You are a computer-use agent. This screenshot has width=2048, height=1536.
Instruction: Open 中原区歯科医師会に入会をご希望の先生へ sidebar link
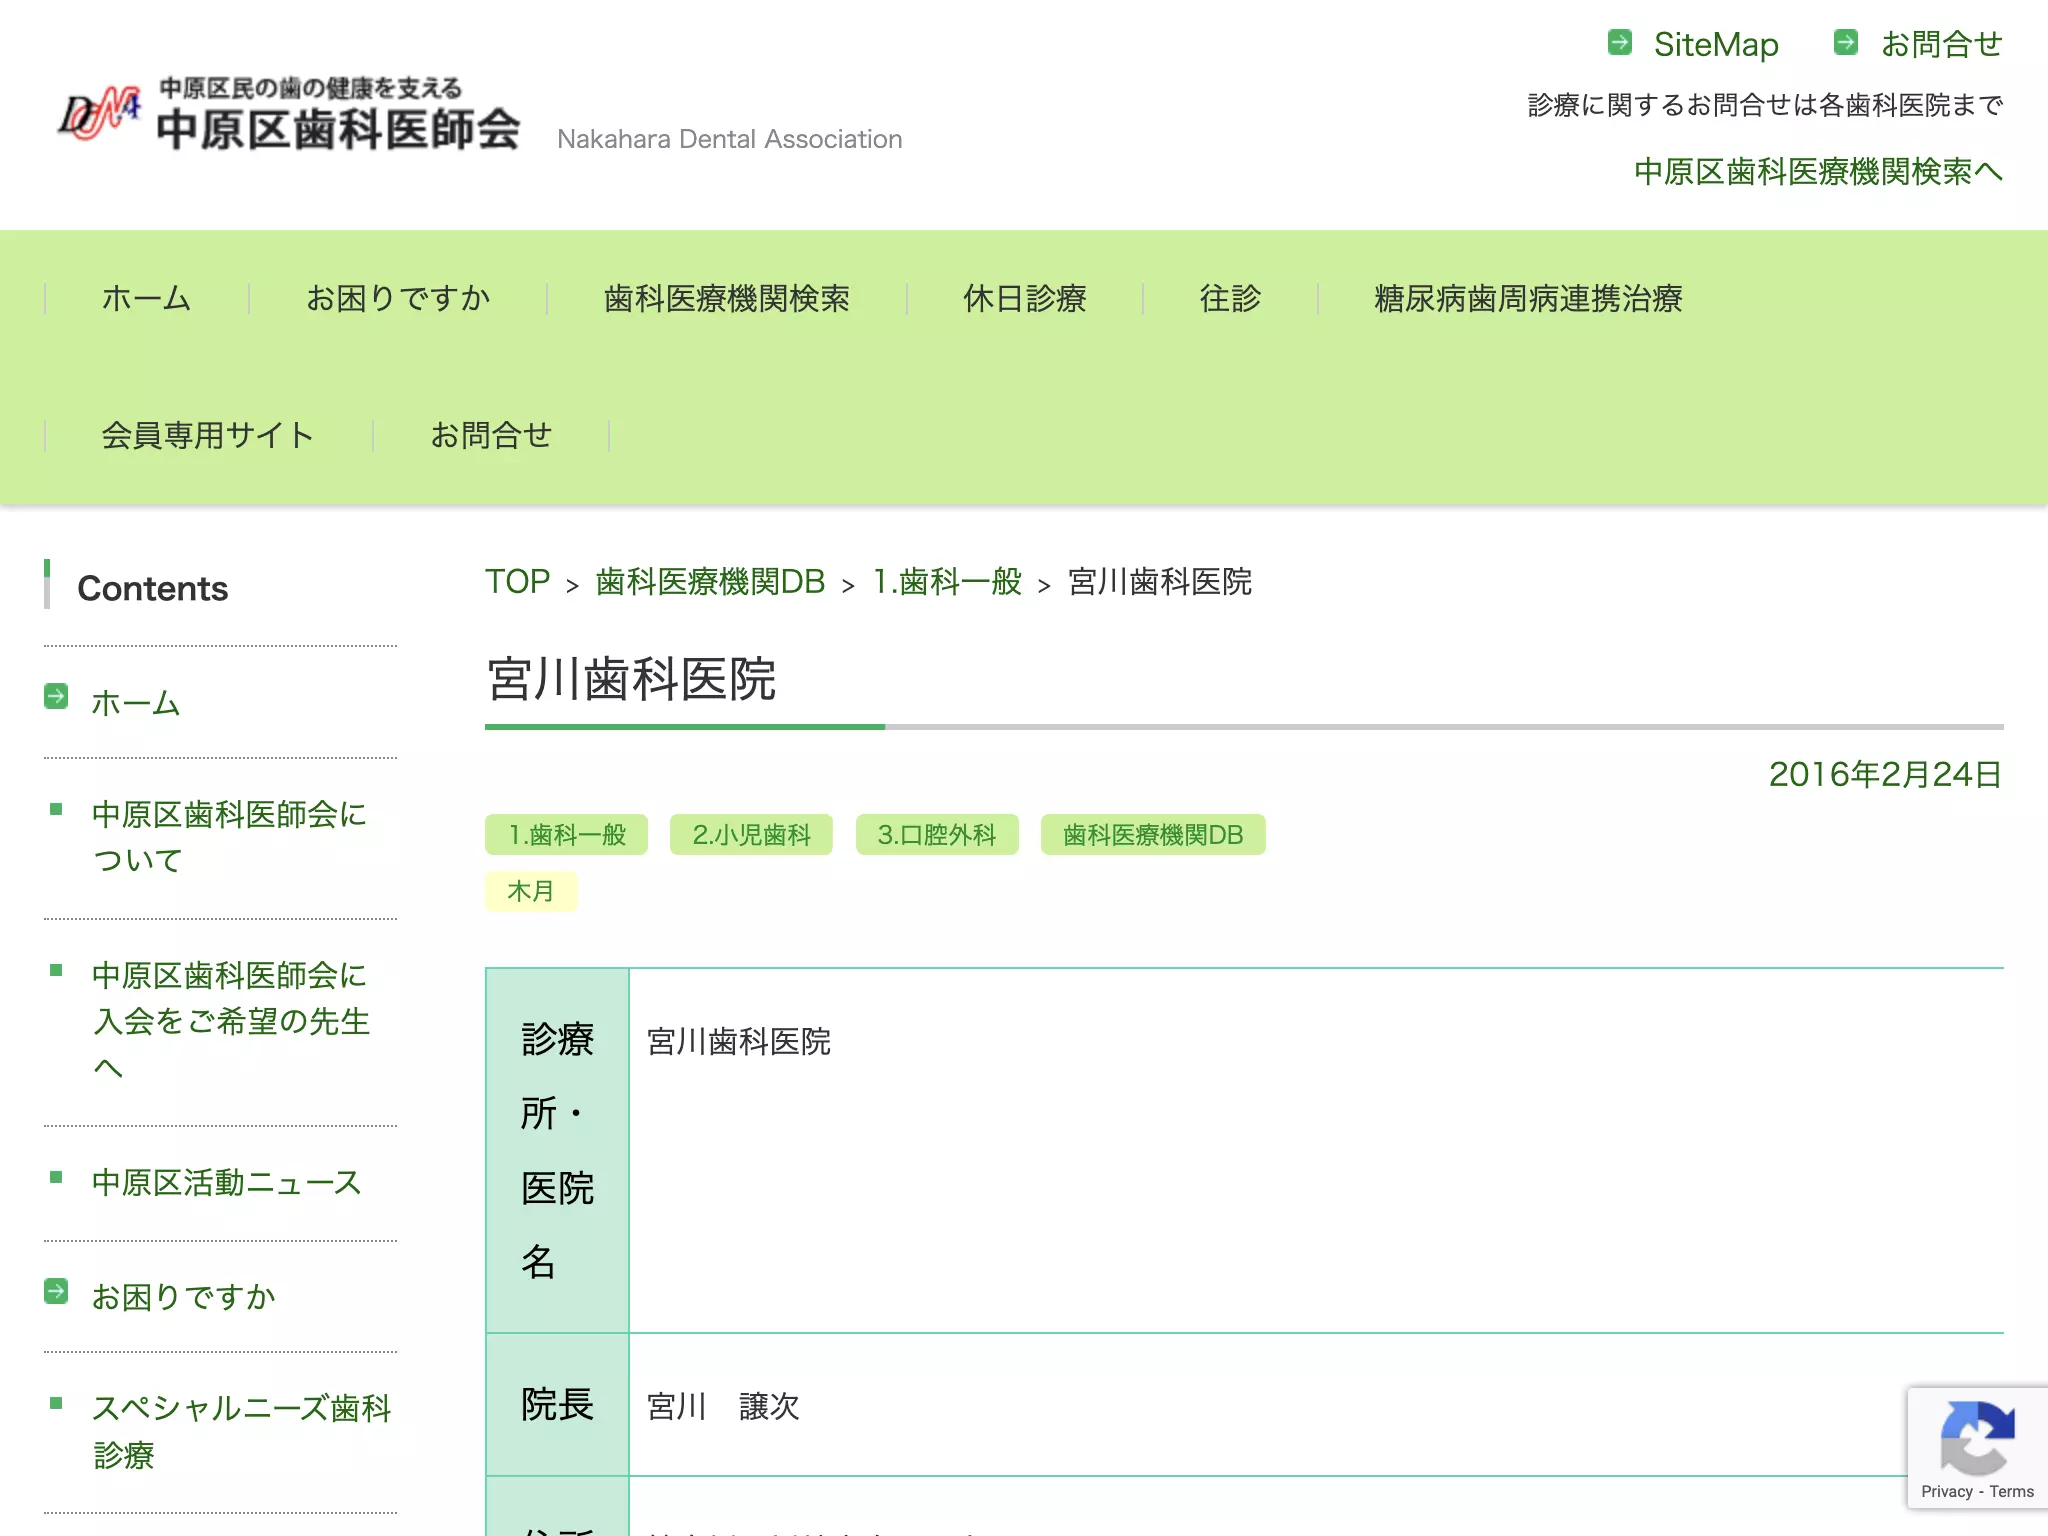point(231,1022)
